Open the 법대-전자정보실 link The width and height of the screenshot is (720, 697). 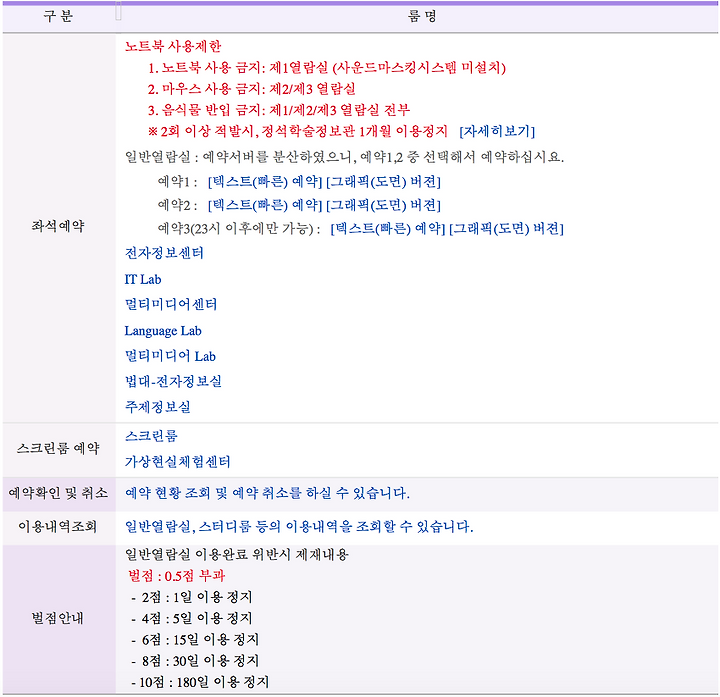click(x=173, y=381)
